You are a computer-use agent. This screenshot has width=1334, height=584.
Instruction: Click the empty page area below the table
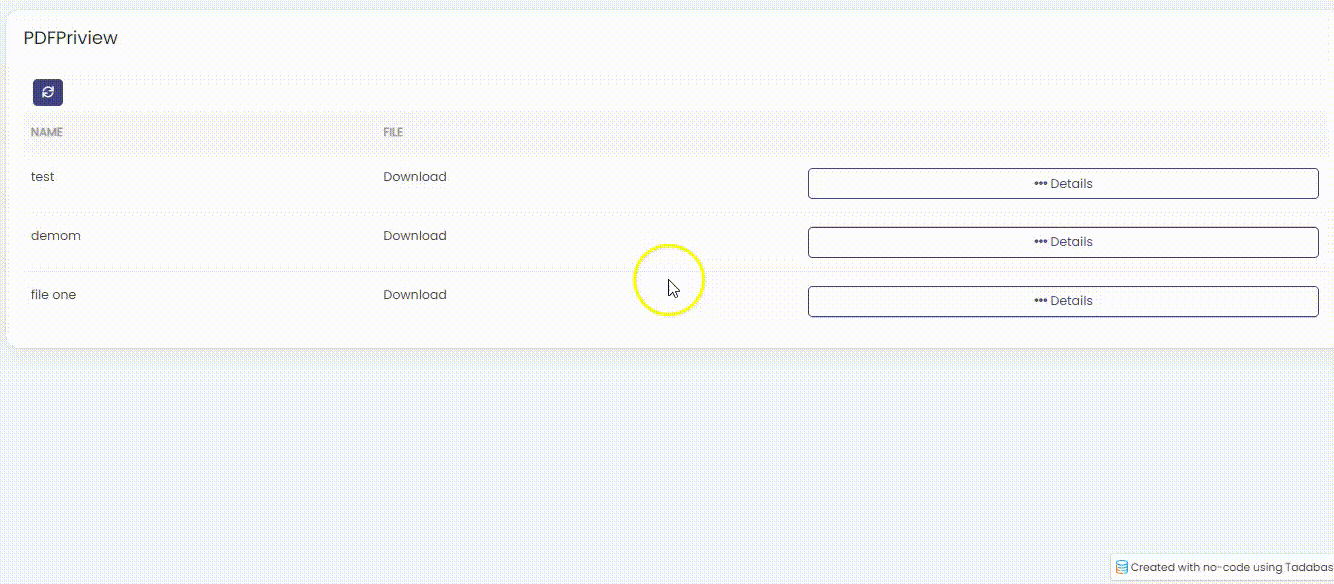[600, 450]
